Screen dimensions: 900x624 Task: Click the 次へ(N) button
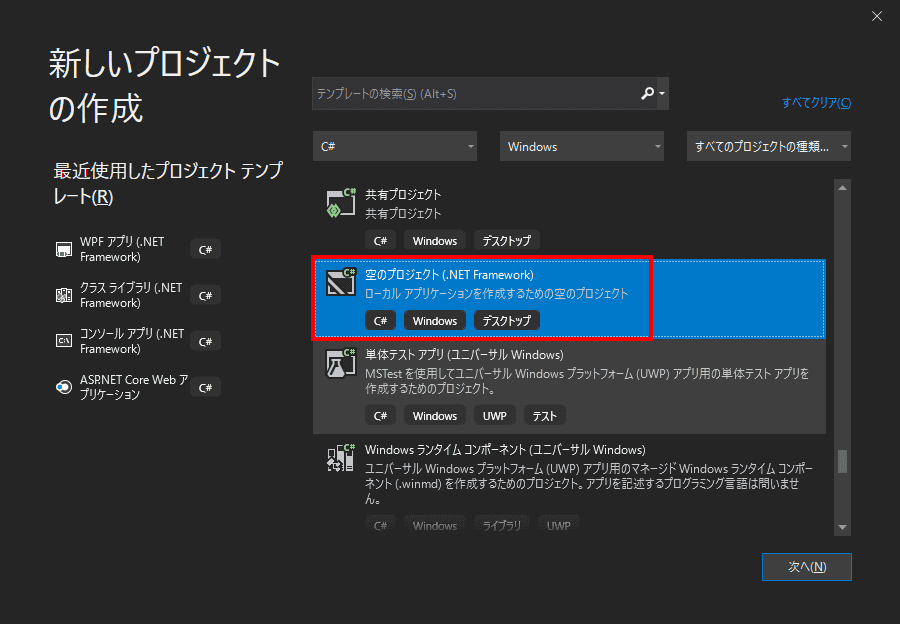pos(806,567)
